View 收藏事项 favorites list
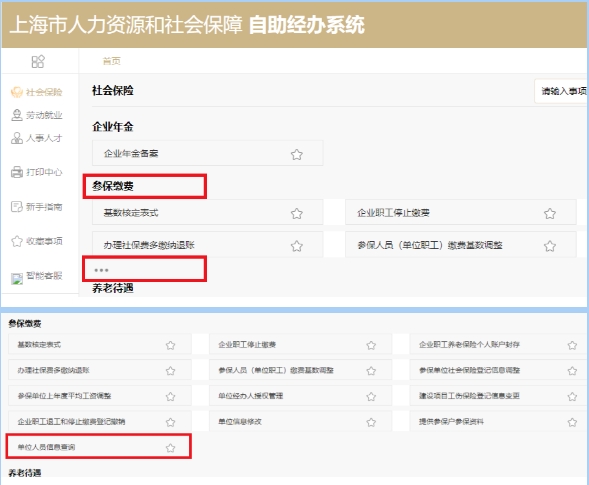The width and height of the screenshot is (589, 485). pos(37,241)
